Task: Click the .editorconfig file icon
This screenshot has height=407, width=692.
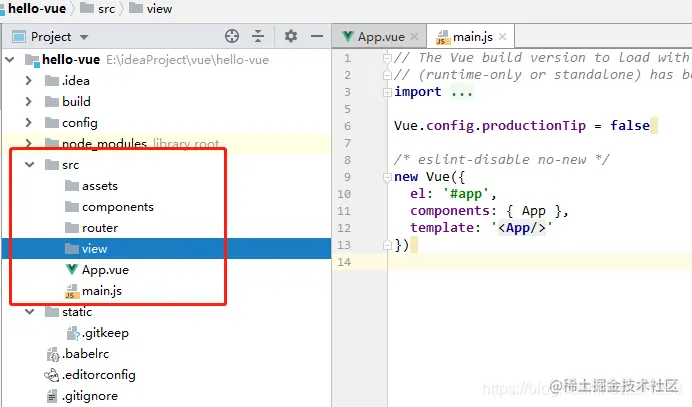Action: click(x=52, y=375)
